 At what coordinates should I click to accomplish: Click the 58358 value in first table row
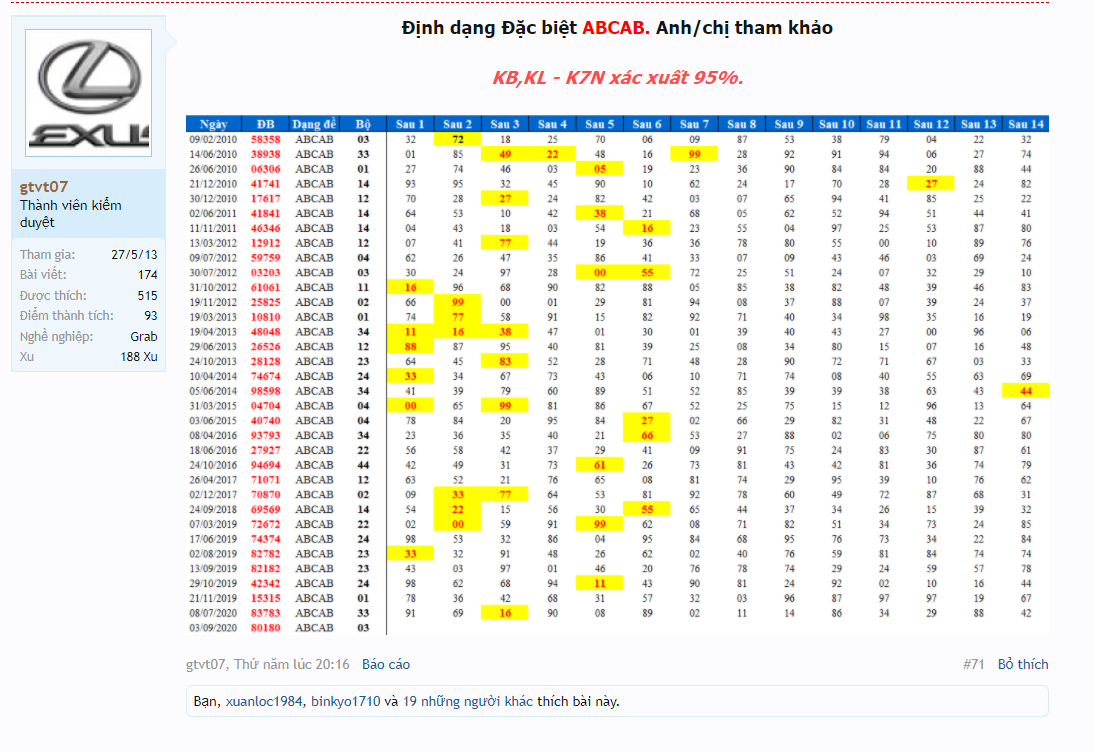click(x=265, y=140)
